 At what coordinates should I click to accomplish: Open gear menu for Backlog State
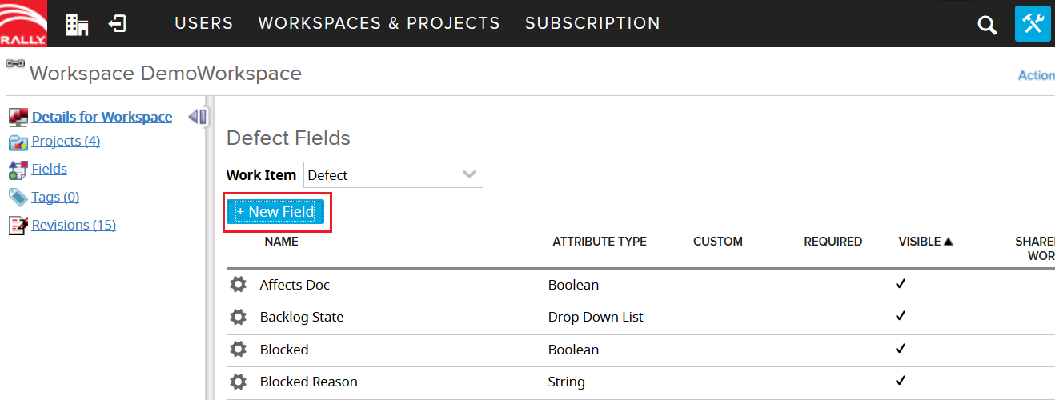tap(238, 317)
